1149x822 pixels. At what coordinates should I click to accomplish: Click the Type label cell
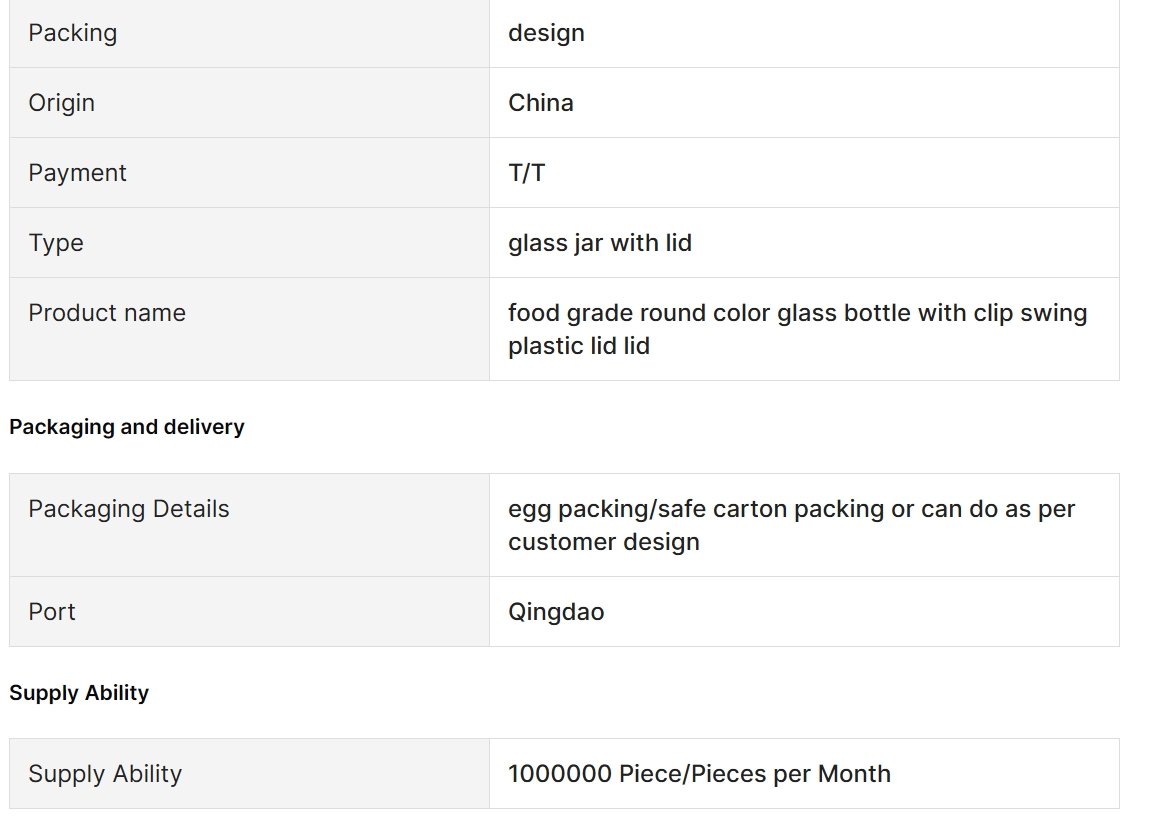[249, 242]
